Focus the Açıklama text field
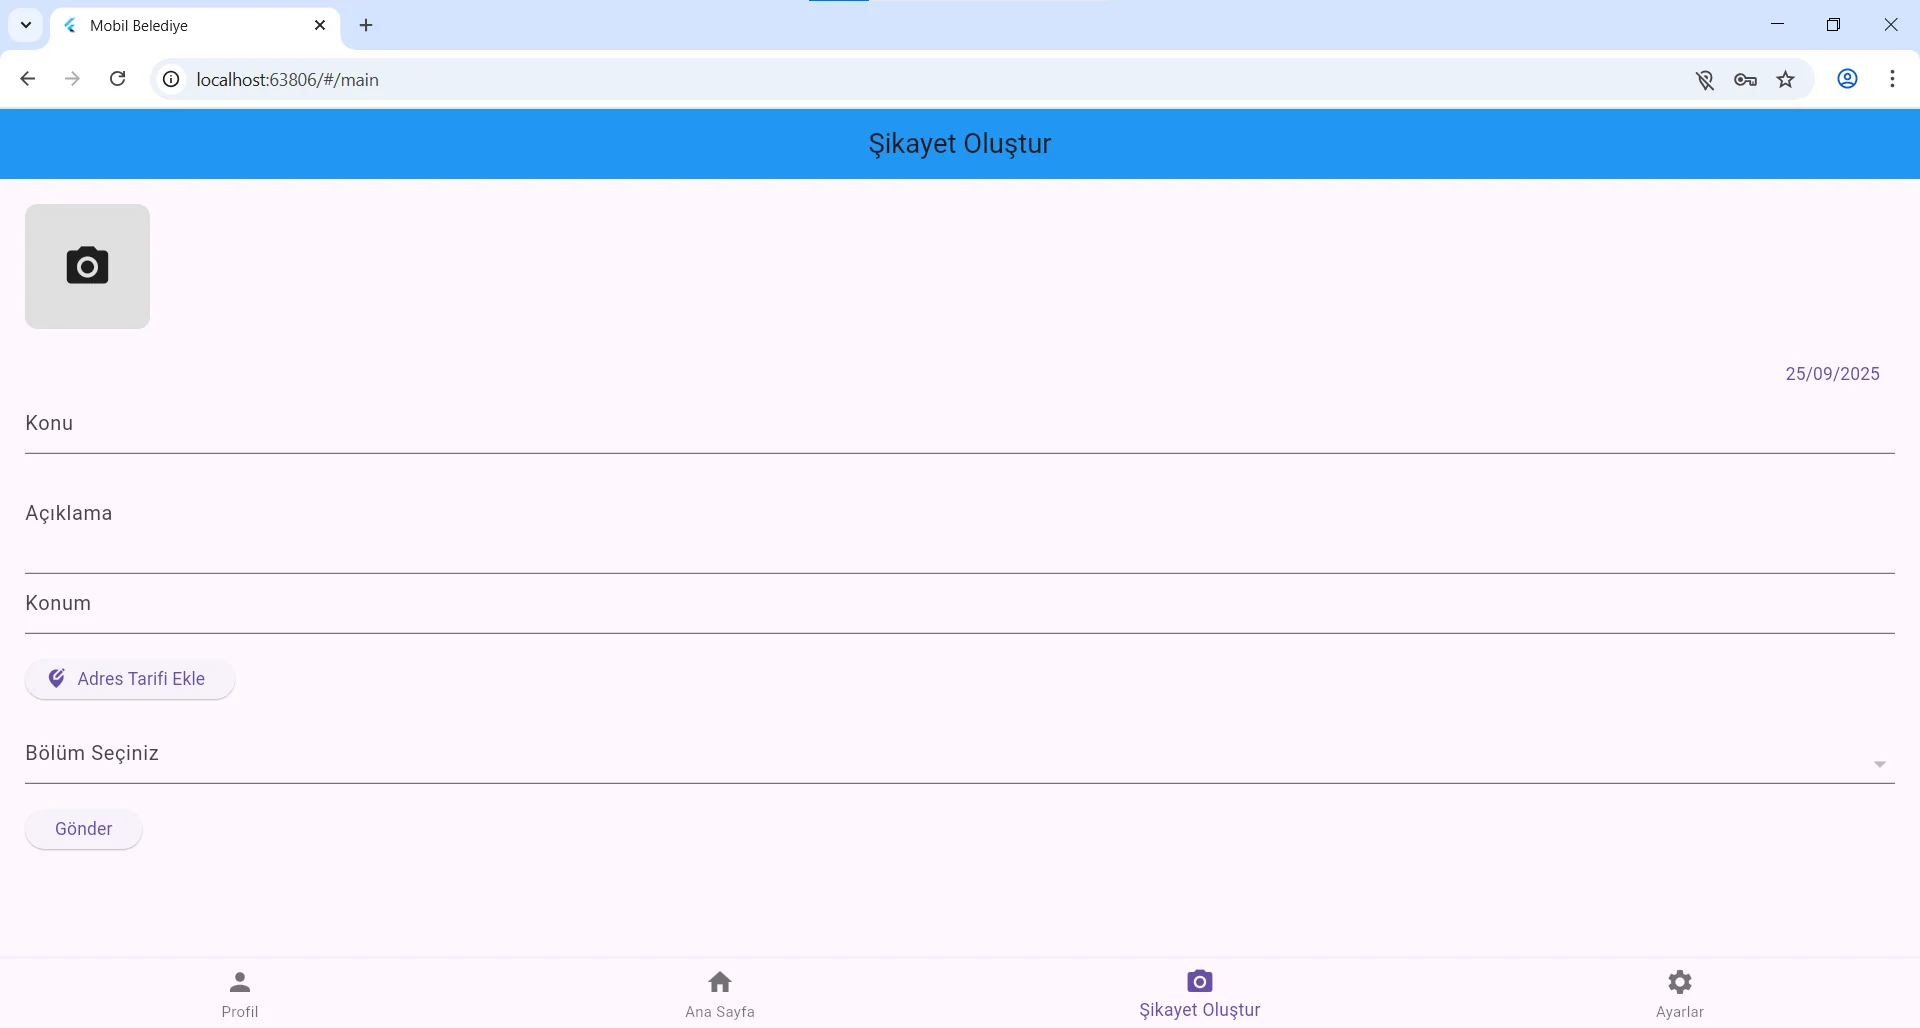1920x1028 pixels. pos(960,529)
